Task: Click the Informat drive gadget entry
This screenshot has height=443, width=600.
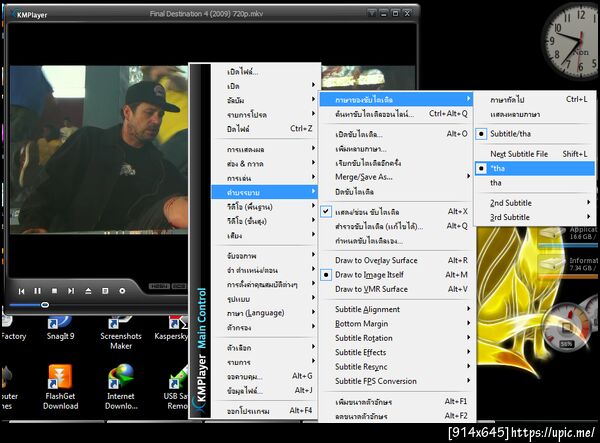Action: 569,265
